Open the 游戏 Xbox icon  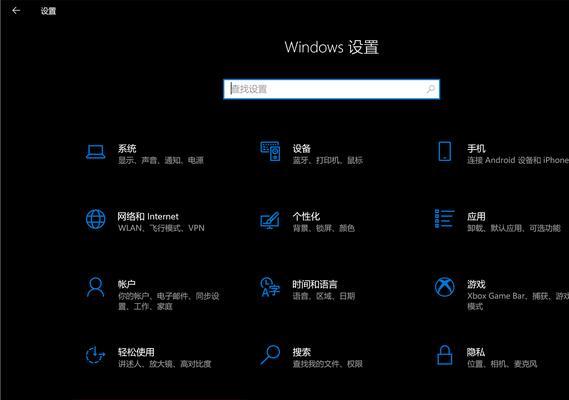[x=445, y=287]
